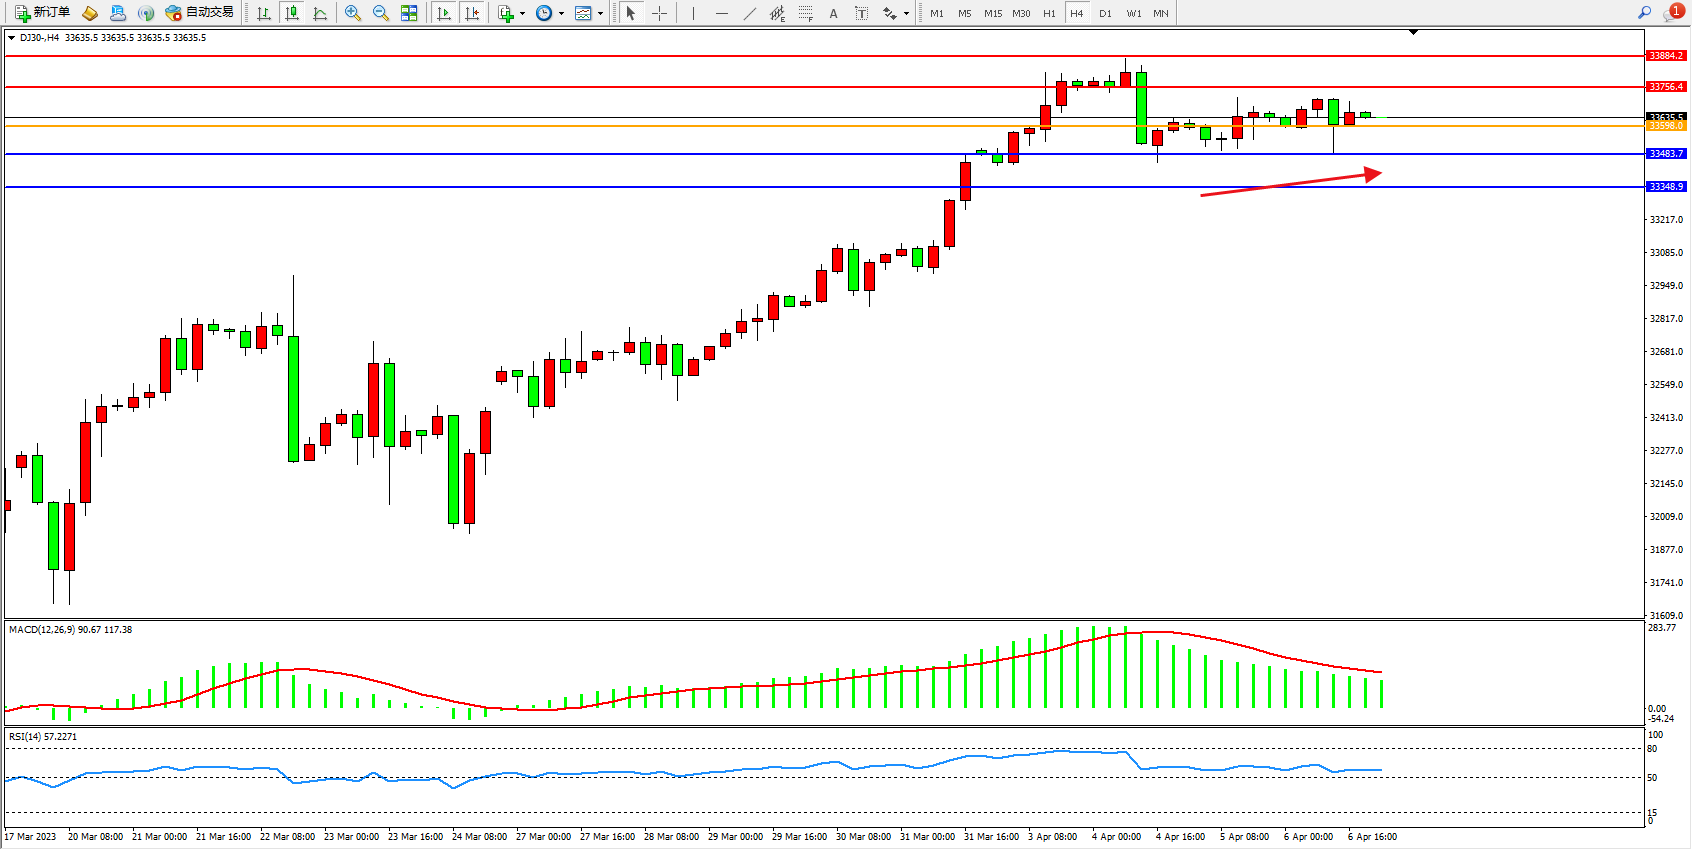This screenshot has width=1692, height=850.
Task: Open the search magnifier icon
Action: [1644, 13]
